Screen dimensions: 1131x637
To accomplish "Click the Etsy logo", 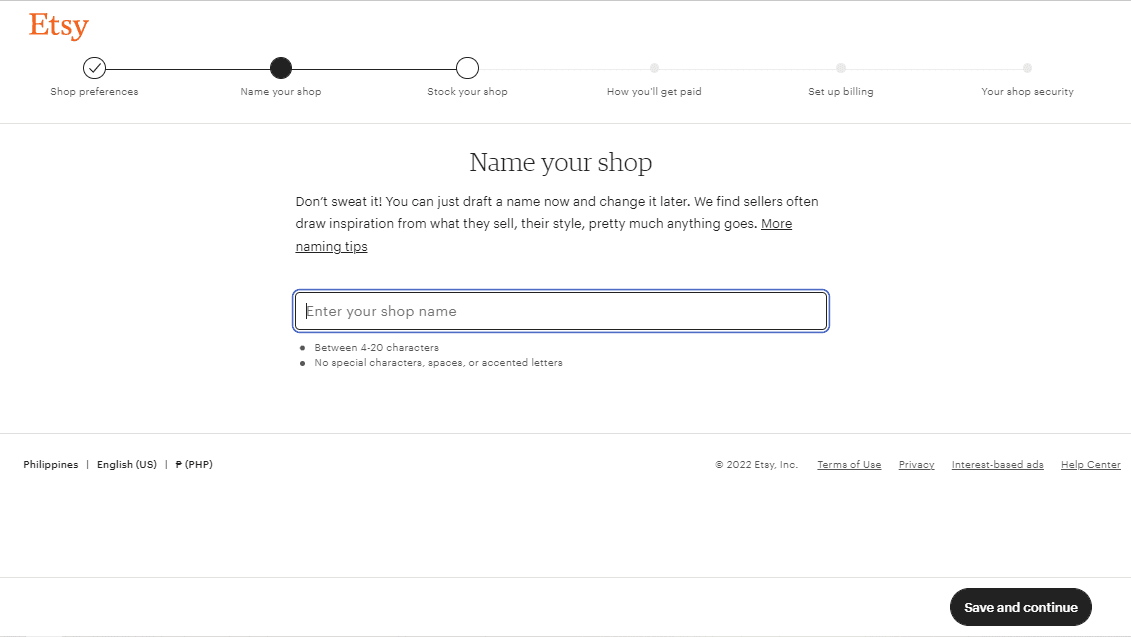I will tap(57, 25).
